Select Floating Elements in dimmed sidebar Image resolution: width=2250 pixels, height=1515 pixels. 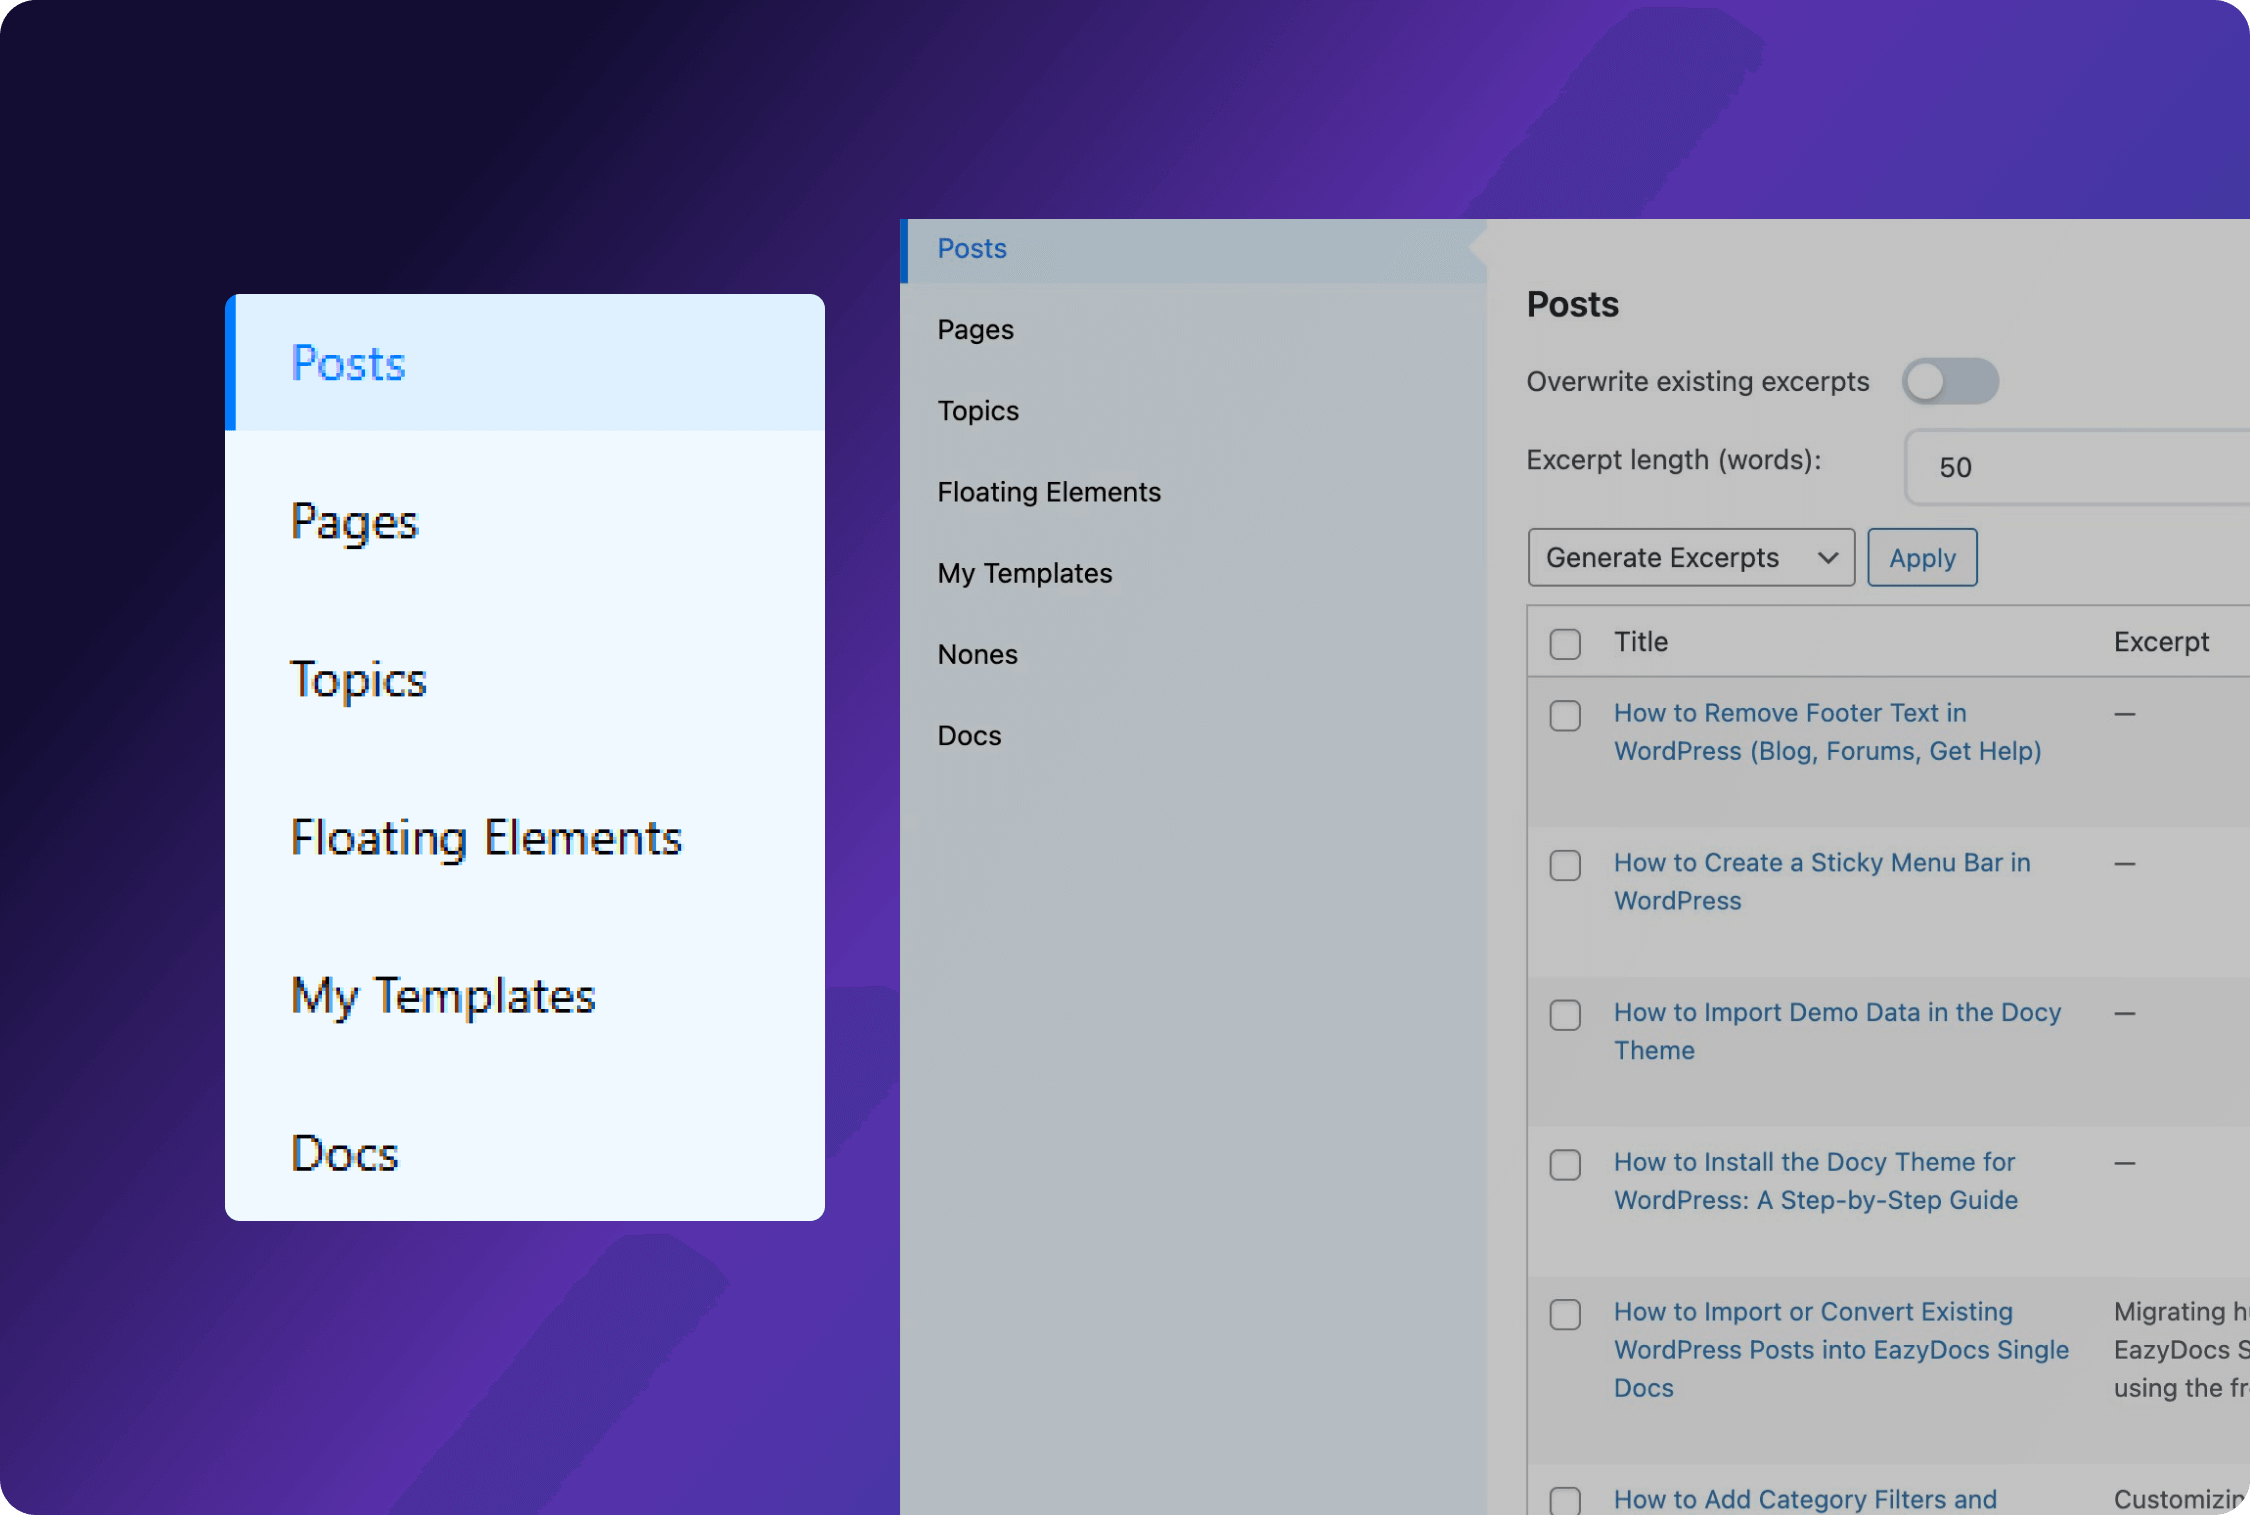click(x=1048, y=492)
